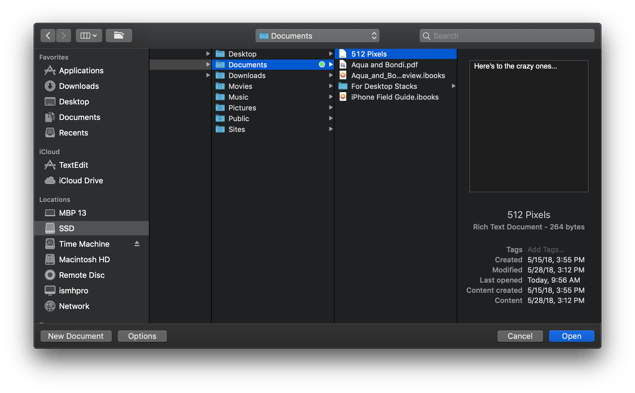Viewport: 635px width, 393px height.
Task: Eject the Time Machine volume
Action: coord(137,244)
